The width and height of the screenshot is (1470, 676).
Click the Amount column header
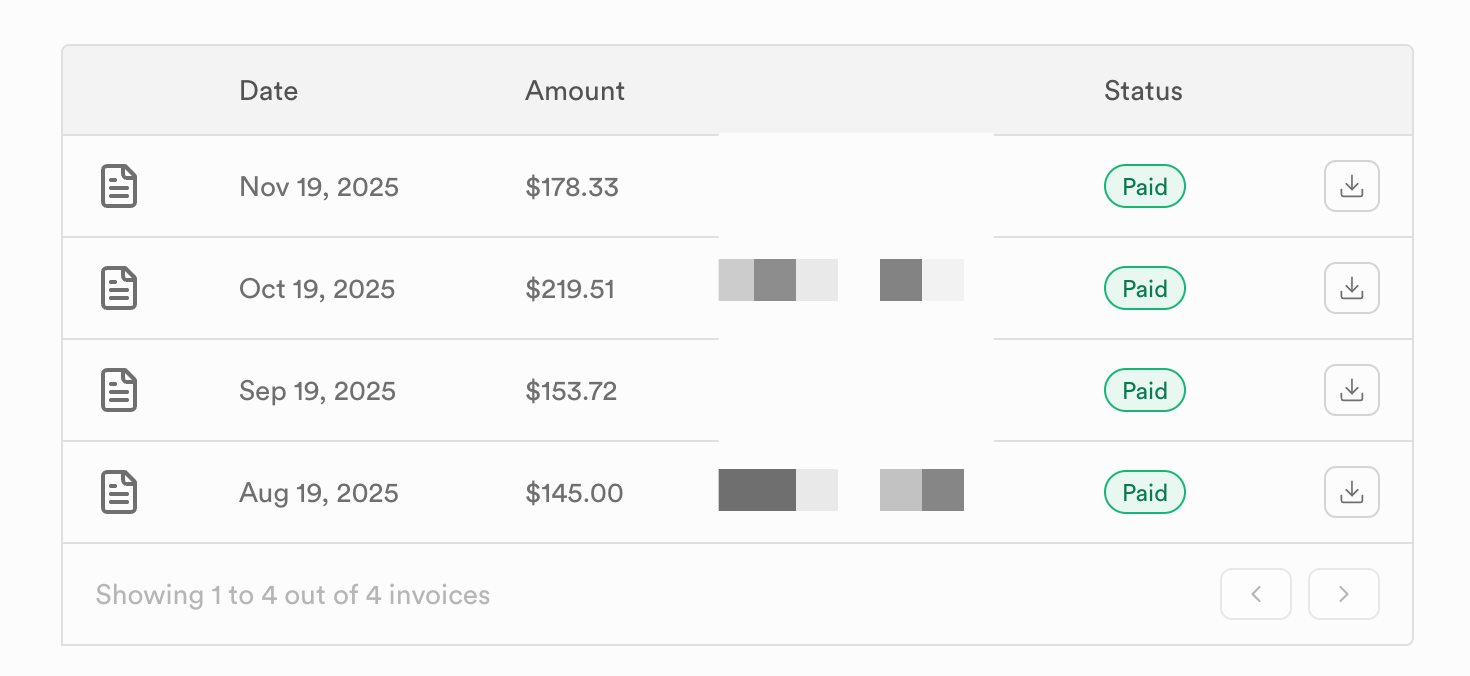(575, 91)
